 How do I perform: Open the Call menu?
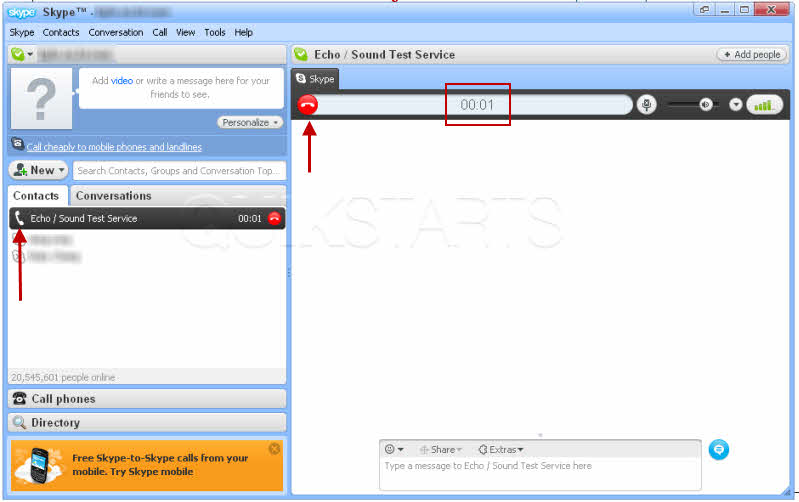pyautogui.click(x=159, y=33)
